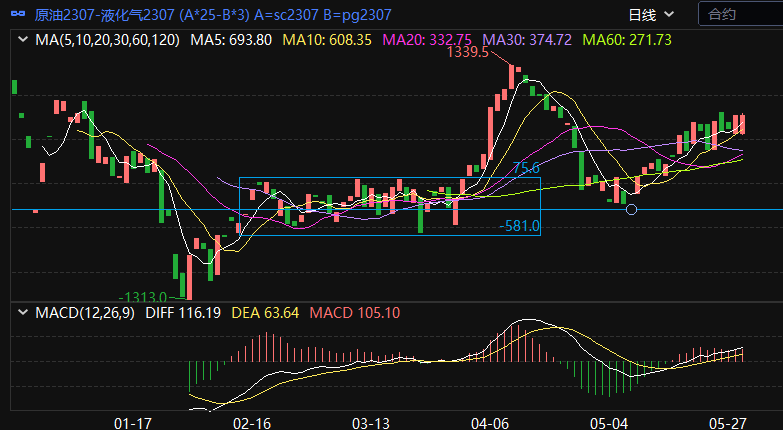783x430 pixels.
Task: Collapse the MA indicator chevron
Action: pyautogui.click(x=23, y=40)
